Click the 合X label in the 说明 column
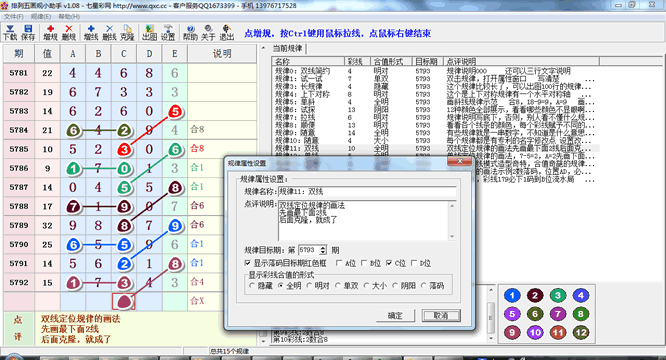This screenshot has height=360, width=666. click(x=197, y=301)
